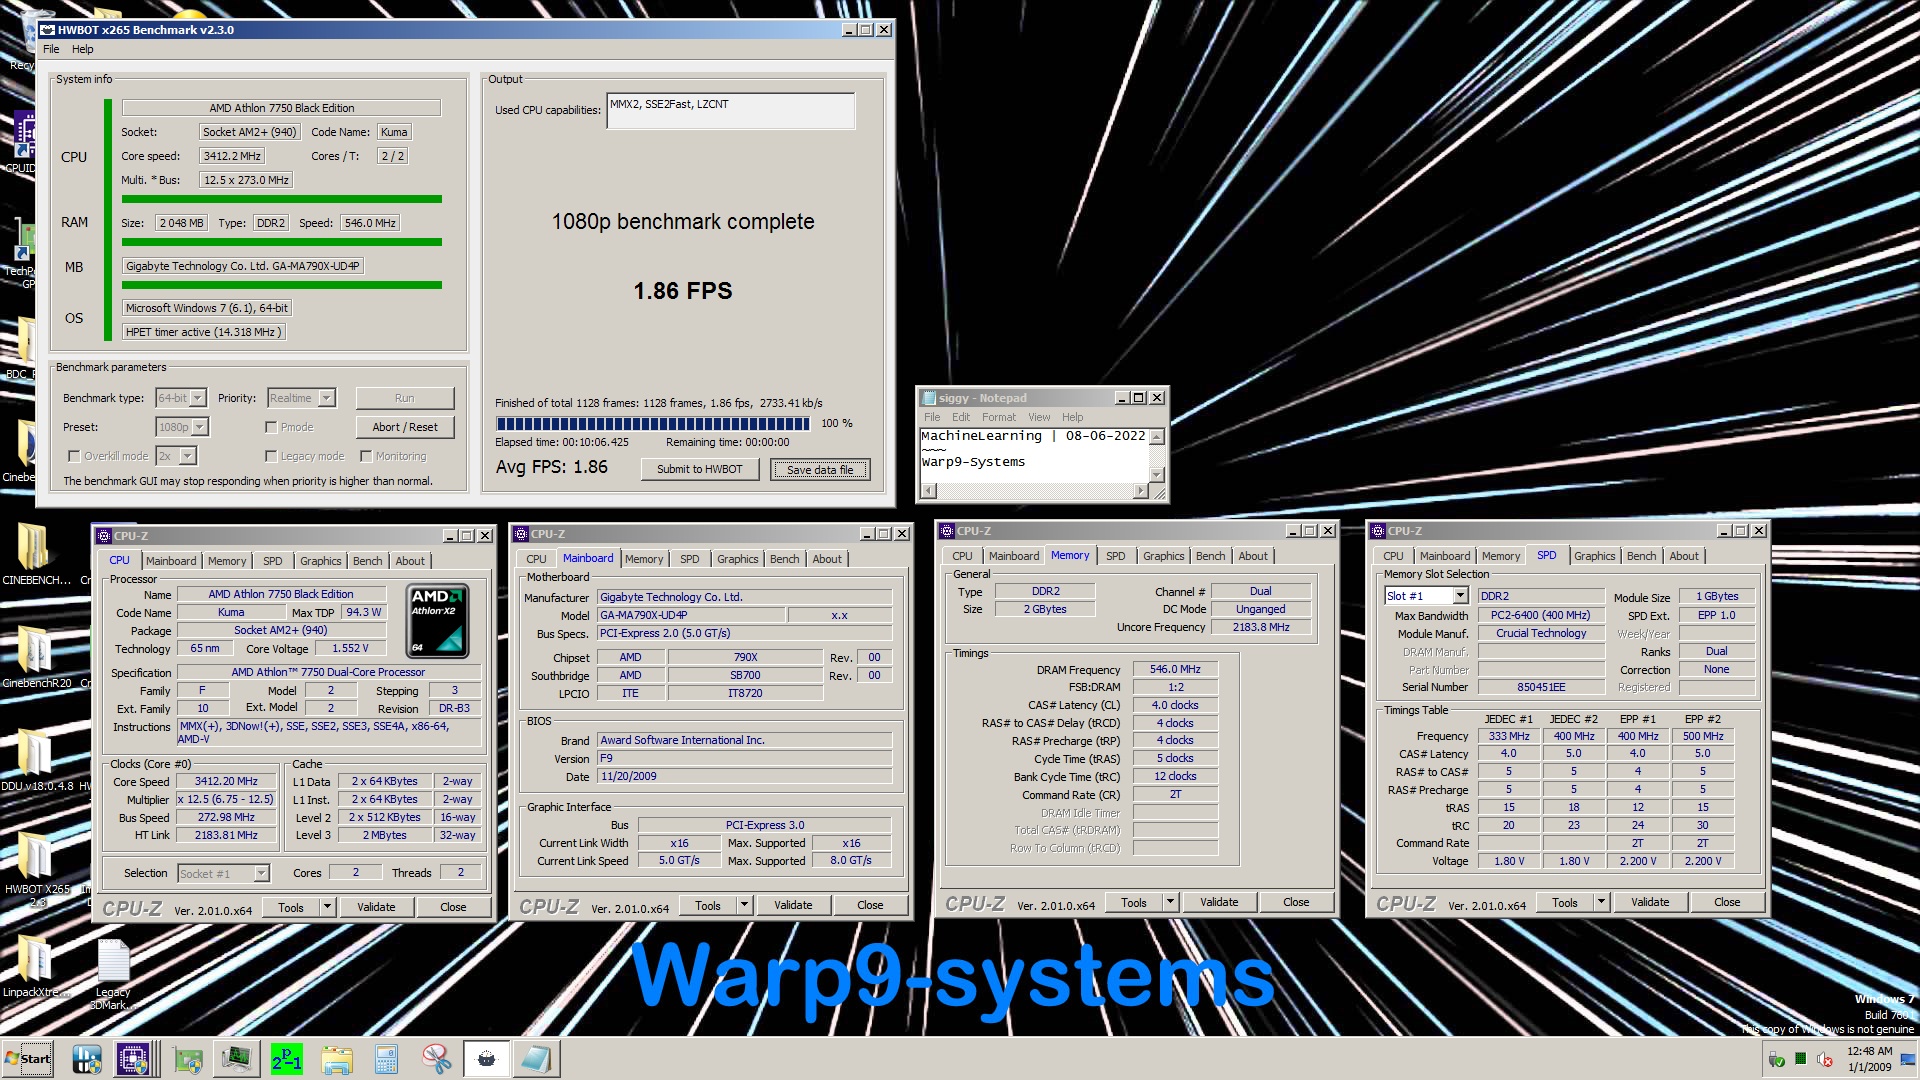
Task: Click the Run button
Action: click(x=405, y=398)
